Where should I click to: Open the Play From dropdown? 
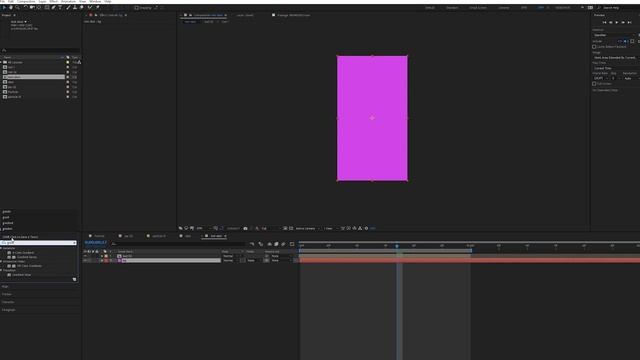pyautogui.click(x=616, y=68)
